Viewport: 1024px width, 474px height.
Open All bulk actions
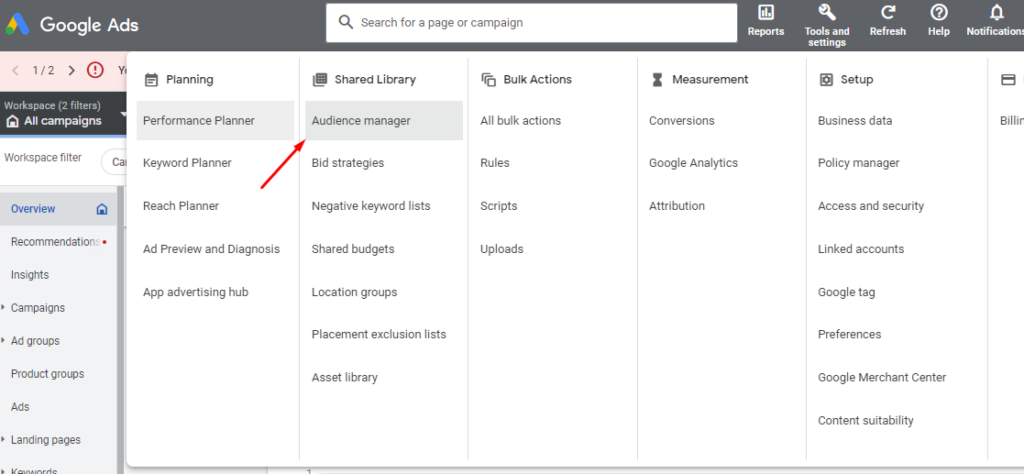point(520,121)
